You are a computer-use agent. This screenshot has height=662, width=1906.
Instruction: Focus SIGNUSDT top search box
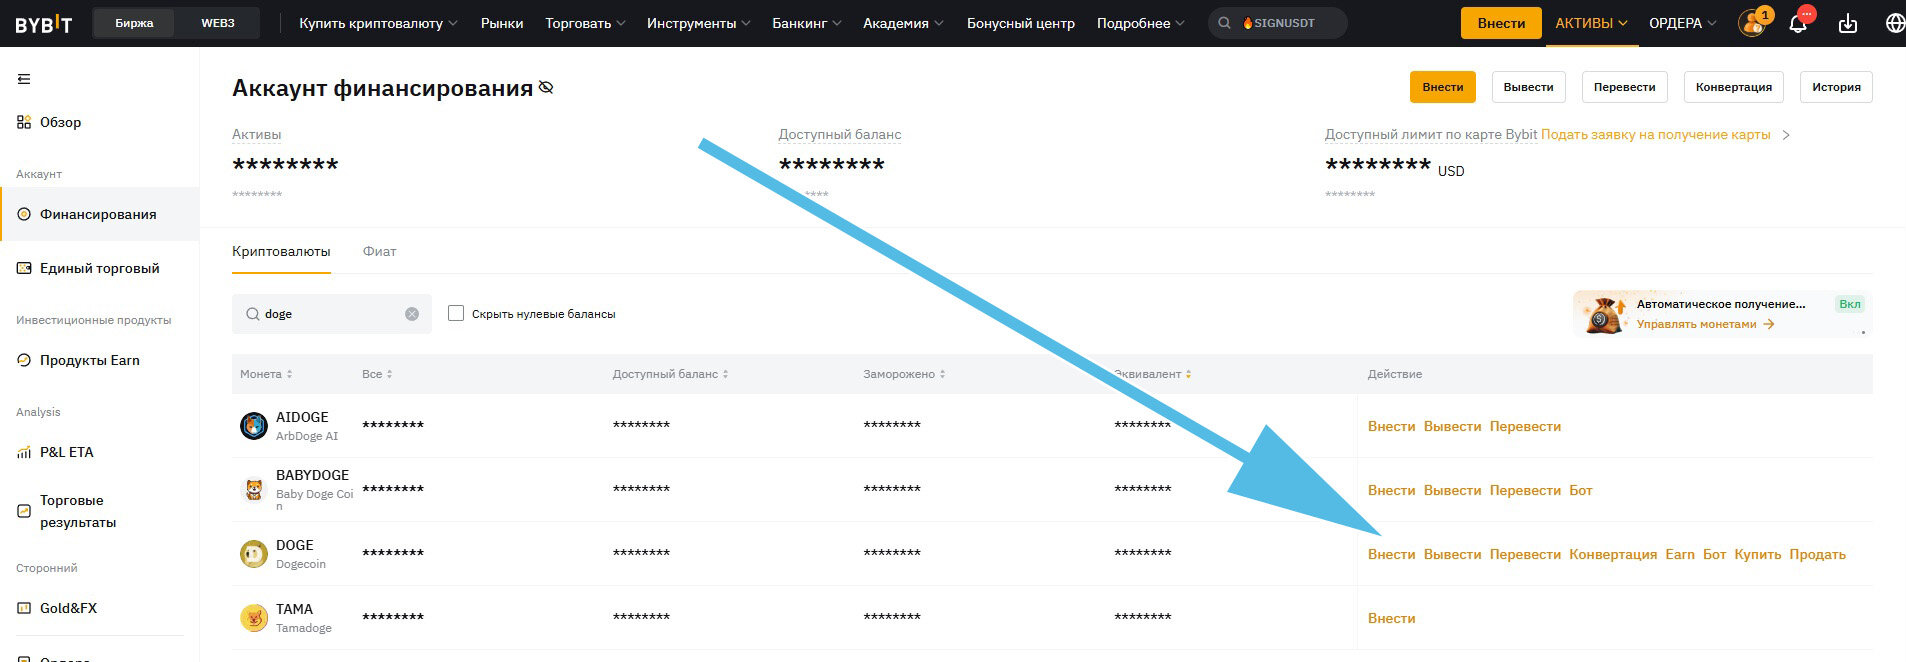pyautogui.click(x=1278, y=23)
